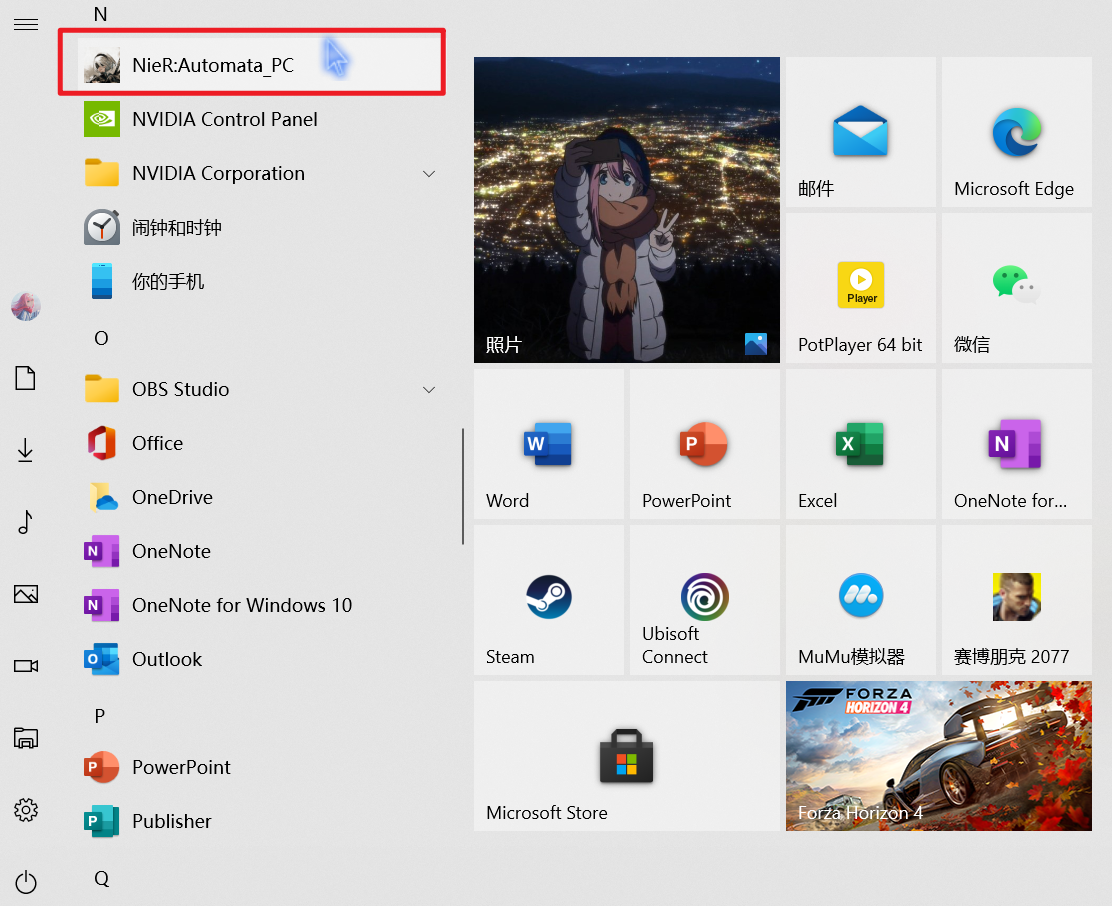Open Microsoft Edge tile
The width and height of the screenshot is (1112, 906).
coord(1016,130)
